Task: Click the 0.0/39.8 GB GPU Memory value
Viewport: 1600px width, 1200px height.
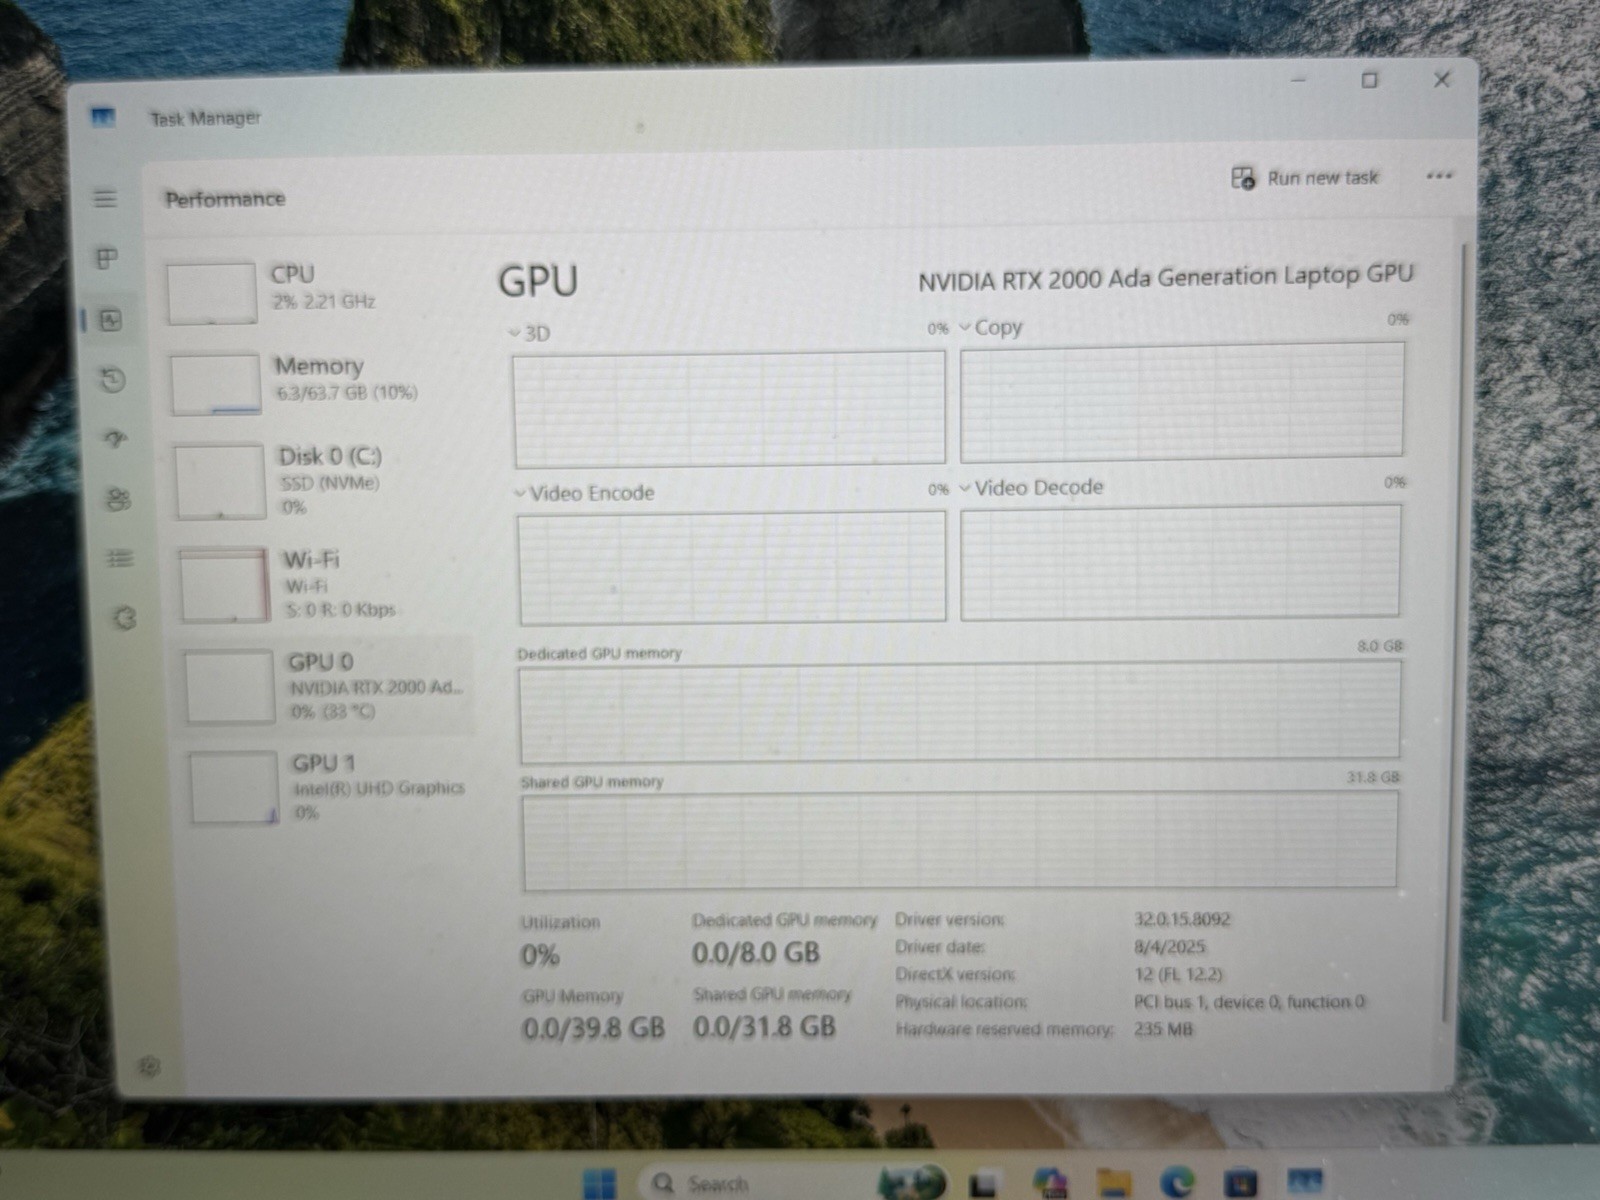Action: (593, 1028)
